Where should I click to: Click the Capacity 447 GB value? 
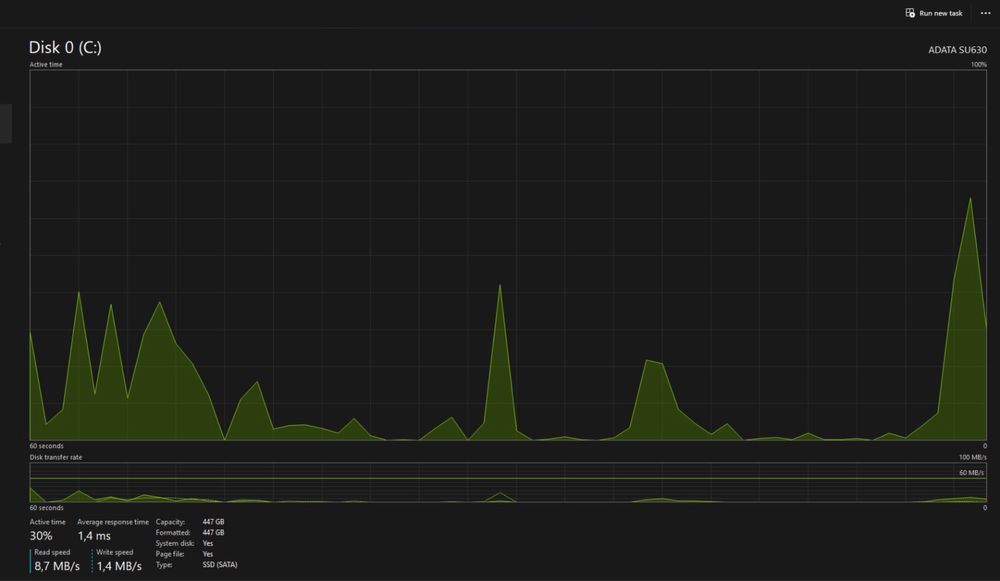point(213,522)
